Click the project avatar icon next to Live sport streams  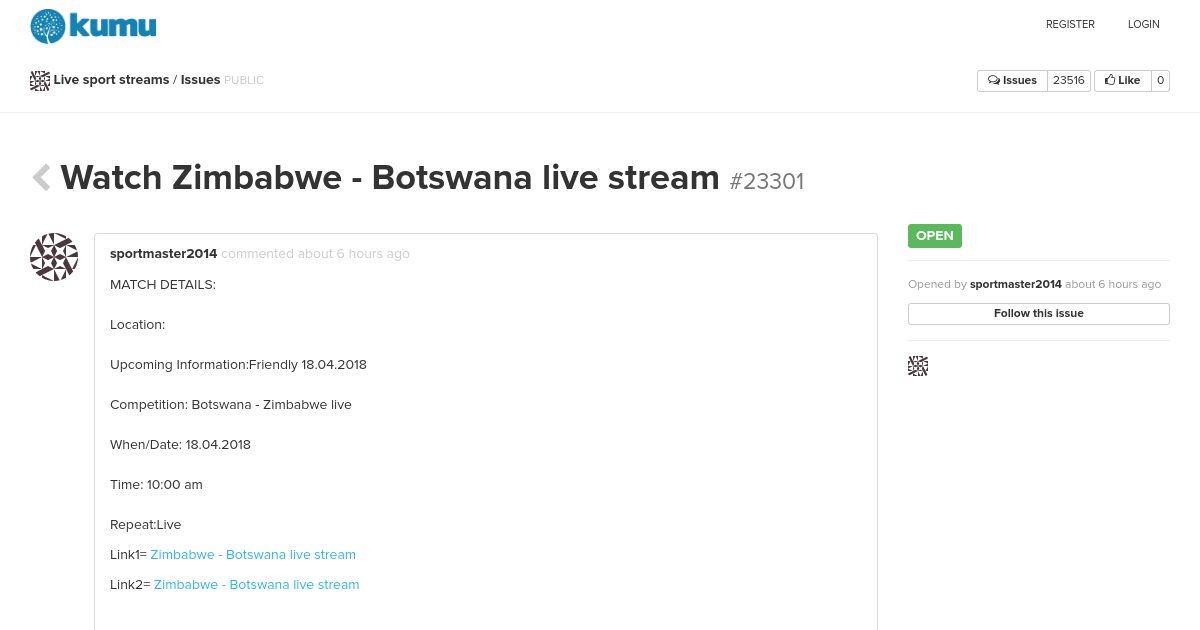click(x=40, y=81)
